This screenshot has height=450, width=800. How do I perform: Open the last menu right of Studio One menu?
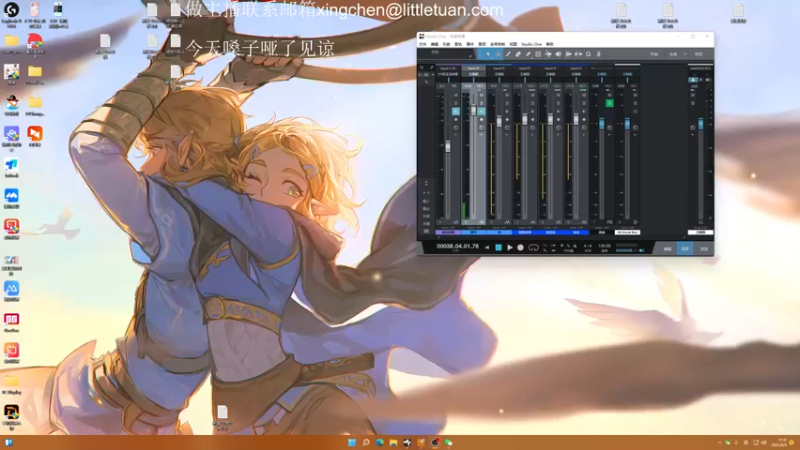(x=549, y=44)
